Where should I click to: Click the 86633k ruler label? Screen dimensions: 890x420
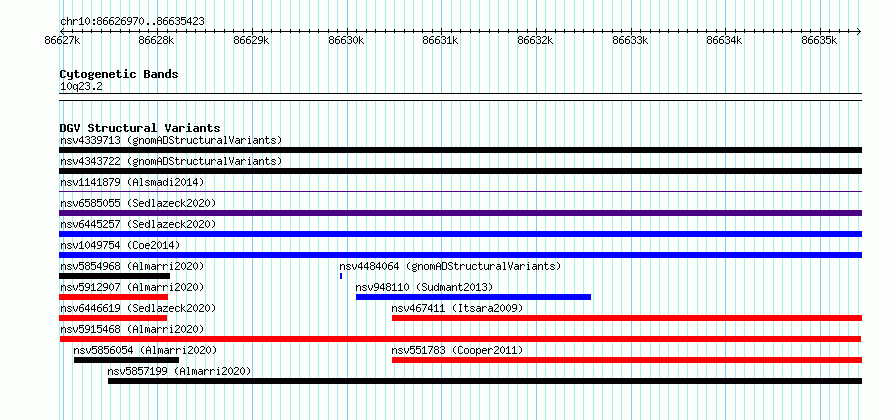(630, 41)
